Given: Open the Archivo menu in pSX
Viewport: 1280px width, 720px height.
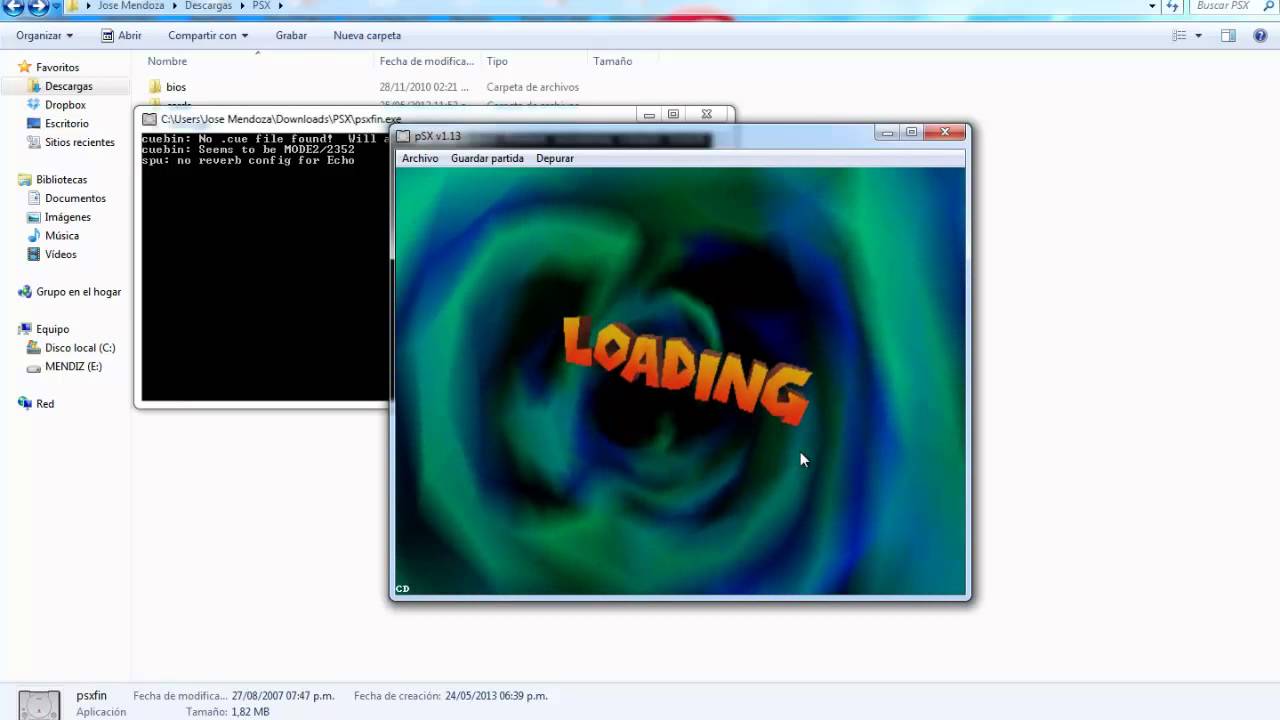Looking at the screenshot, I should 420,158.
